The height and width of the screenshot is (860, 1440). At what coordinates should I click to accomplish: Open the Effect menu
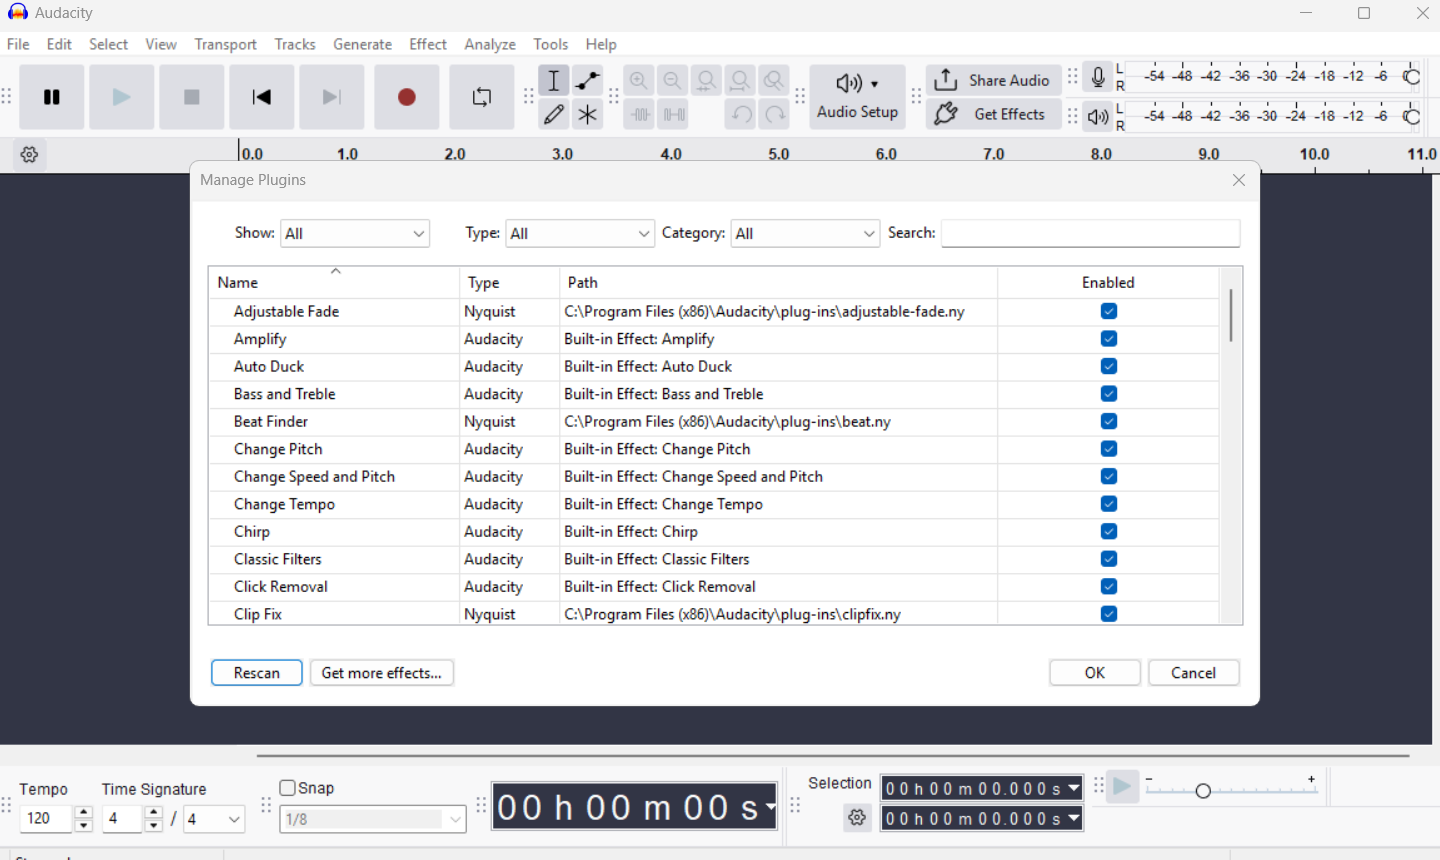click(428, 44)
